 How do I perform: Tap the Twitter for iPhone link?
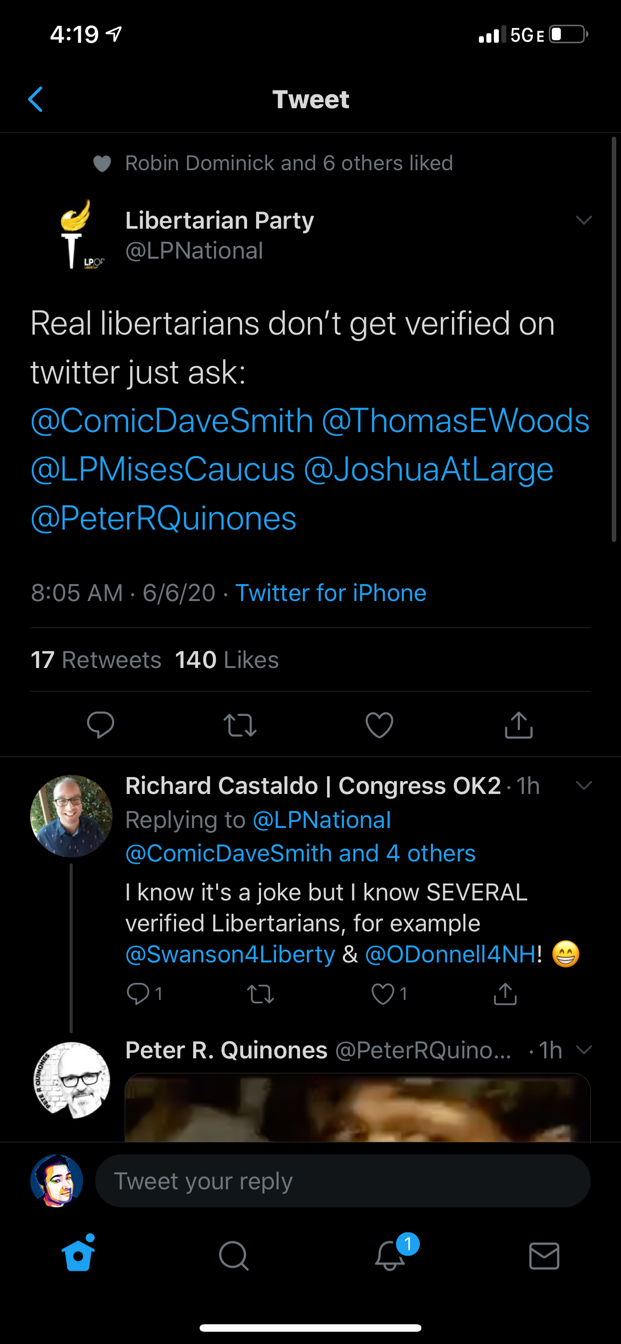click(x=331, y=593)
